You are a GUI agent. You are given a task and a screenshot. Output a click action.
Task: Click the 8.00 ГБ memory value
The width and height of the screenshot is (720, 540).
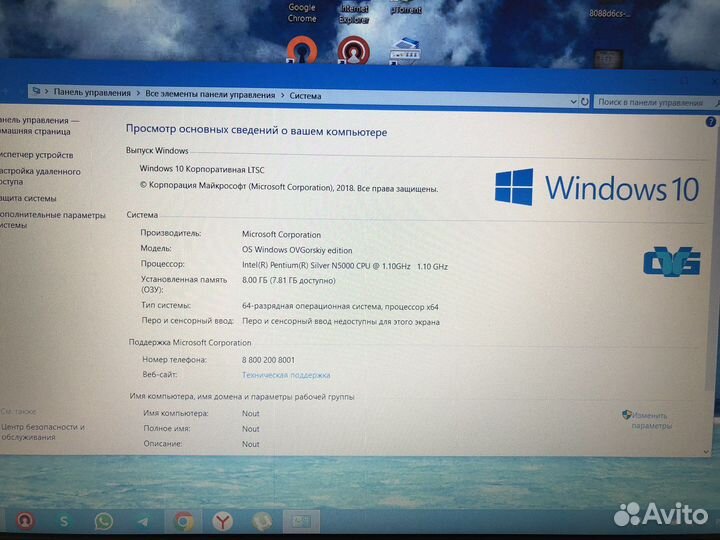point(288,281)
